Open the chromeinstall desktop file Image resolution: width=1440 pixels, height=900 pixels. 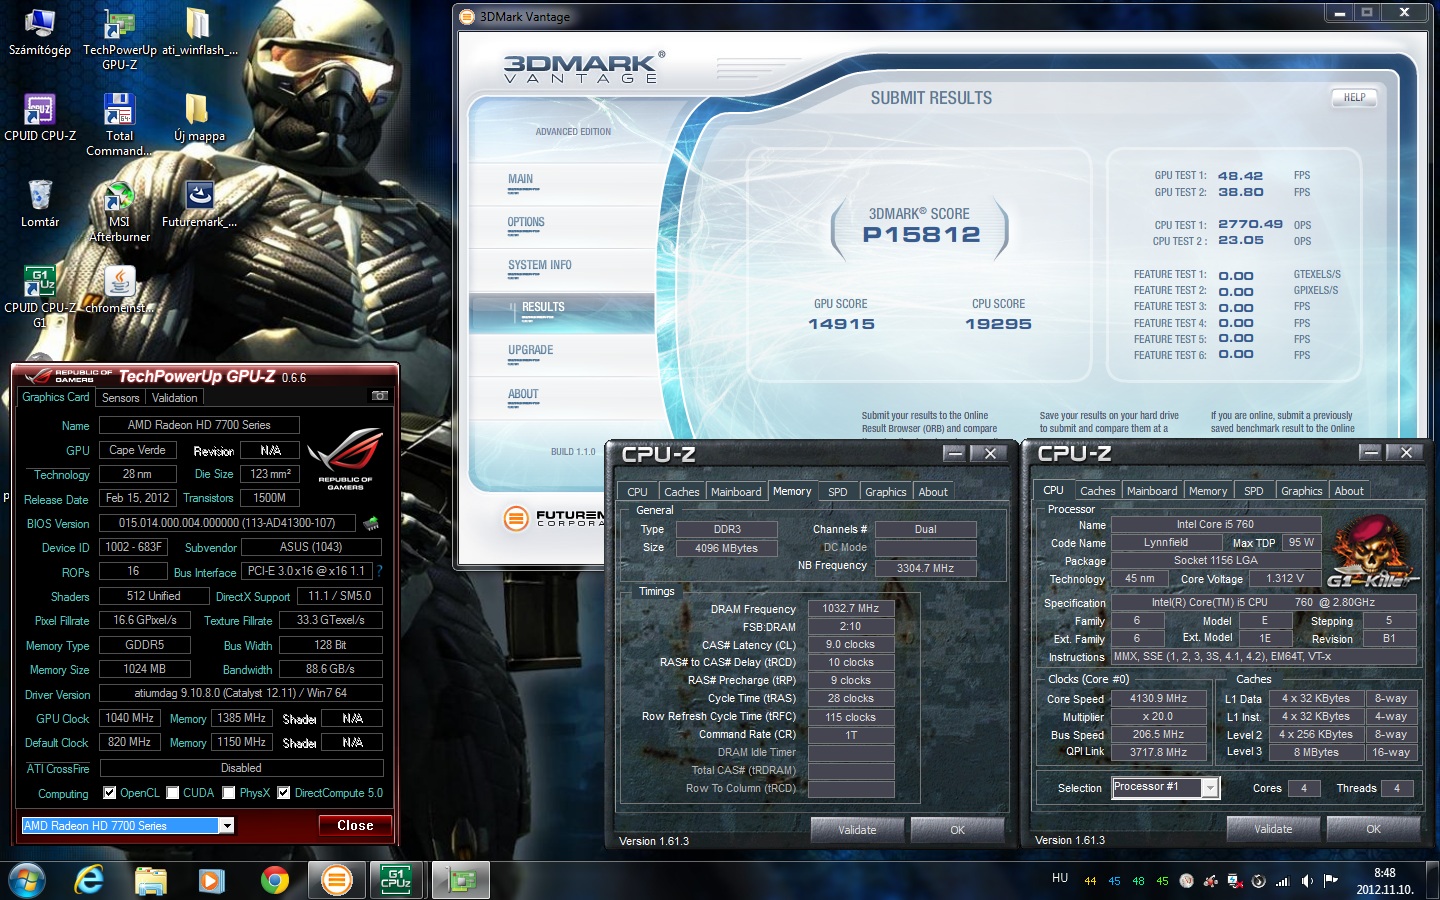click(119, 290)
